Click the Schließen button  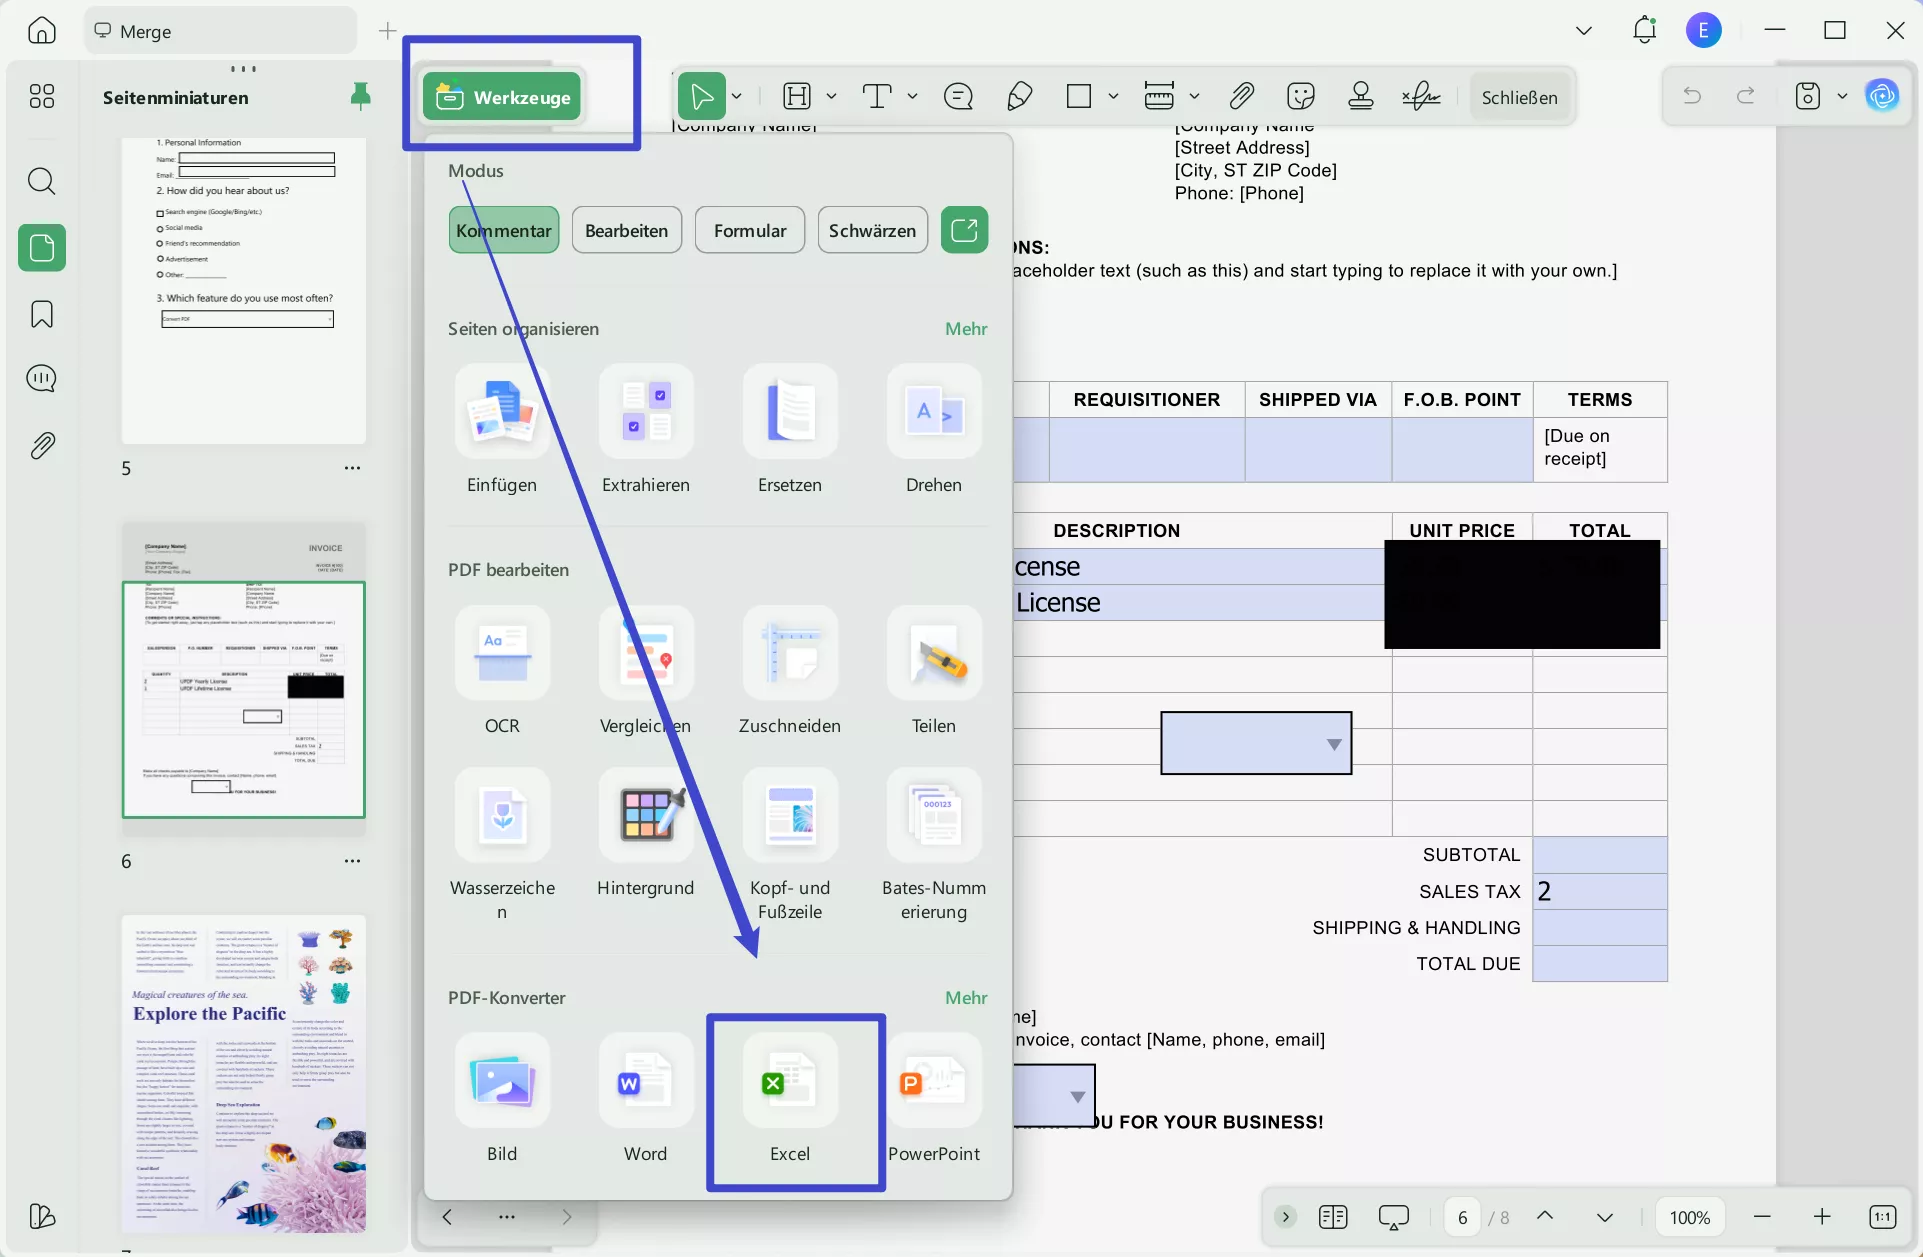(1519, 97)
